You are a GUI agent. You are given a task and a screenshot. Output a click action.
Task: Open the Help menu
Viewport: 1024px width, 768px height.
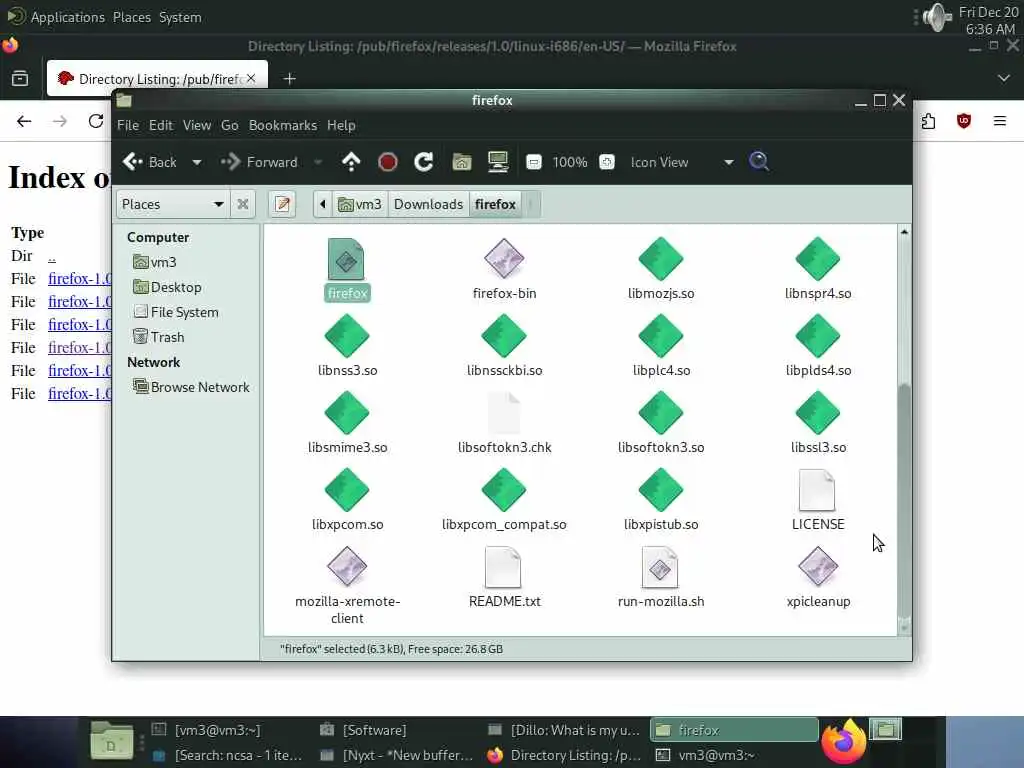pyautogui.click(x=341, y=125)
